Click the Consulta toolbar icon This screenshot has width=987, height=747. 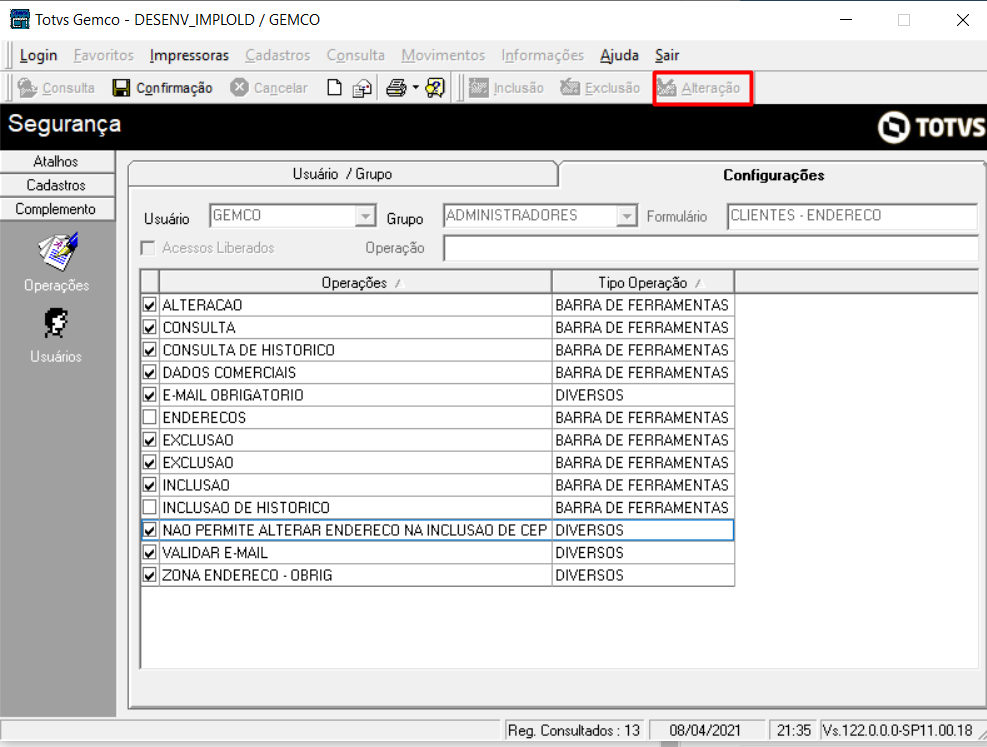pyautogui.click(x=27, y=87)
